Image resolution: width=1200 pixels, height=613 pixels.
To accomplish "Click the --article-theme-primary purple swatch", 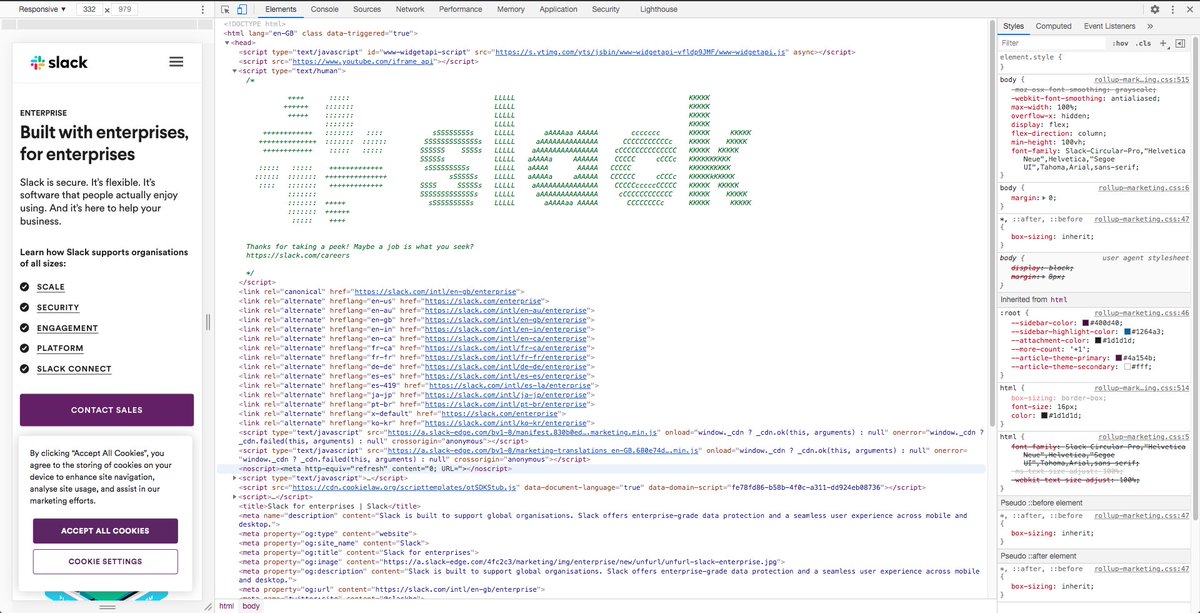I will 1119,358.
